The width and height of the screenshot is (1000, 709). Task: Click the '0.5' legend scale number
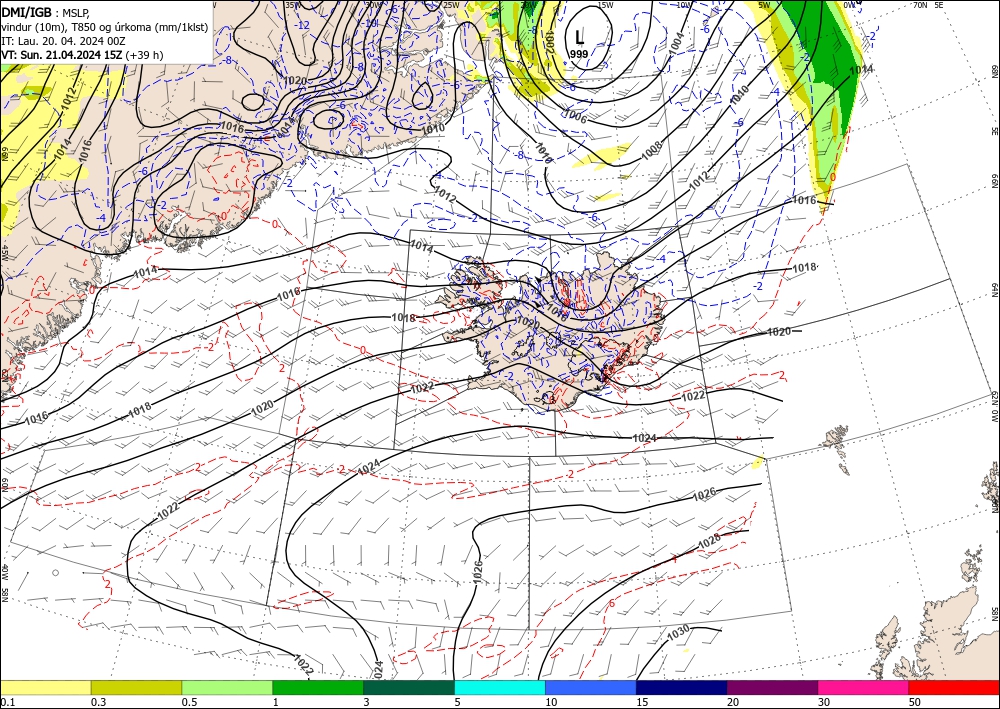pos(189,702)
